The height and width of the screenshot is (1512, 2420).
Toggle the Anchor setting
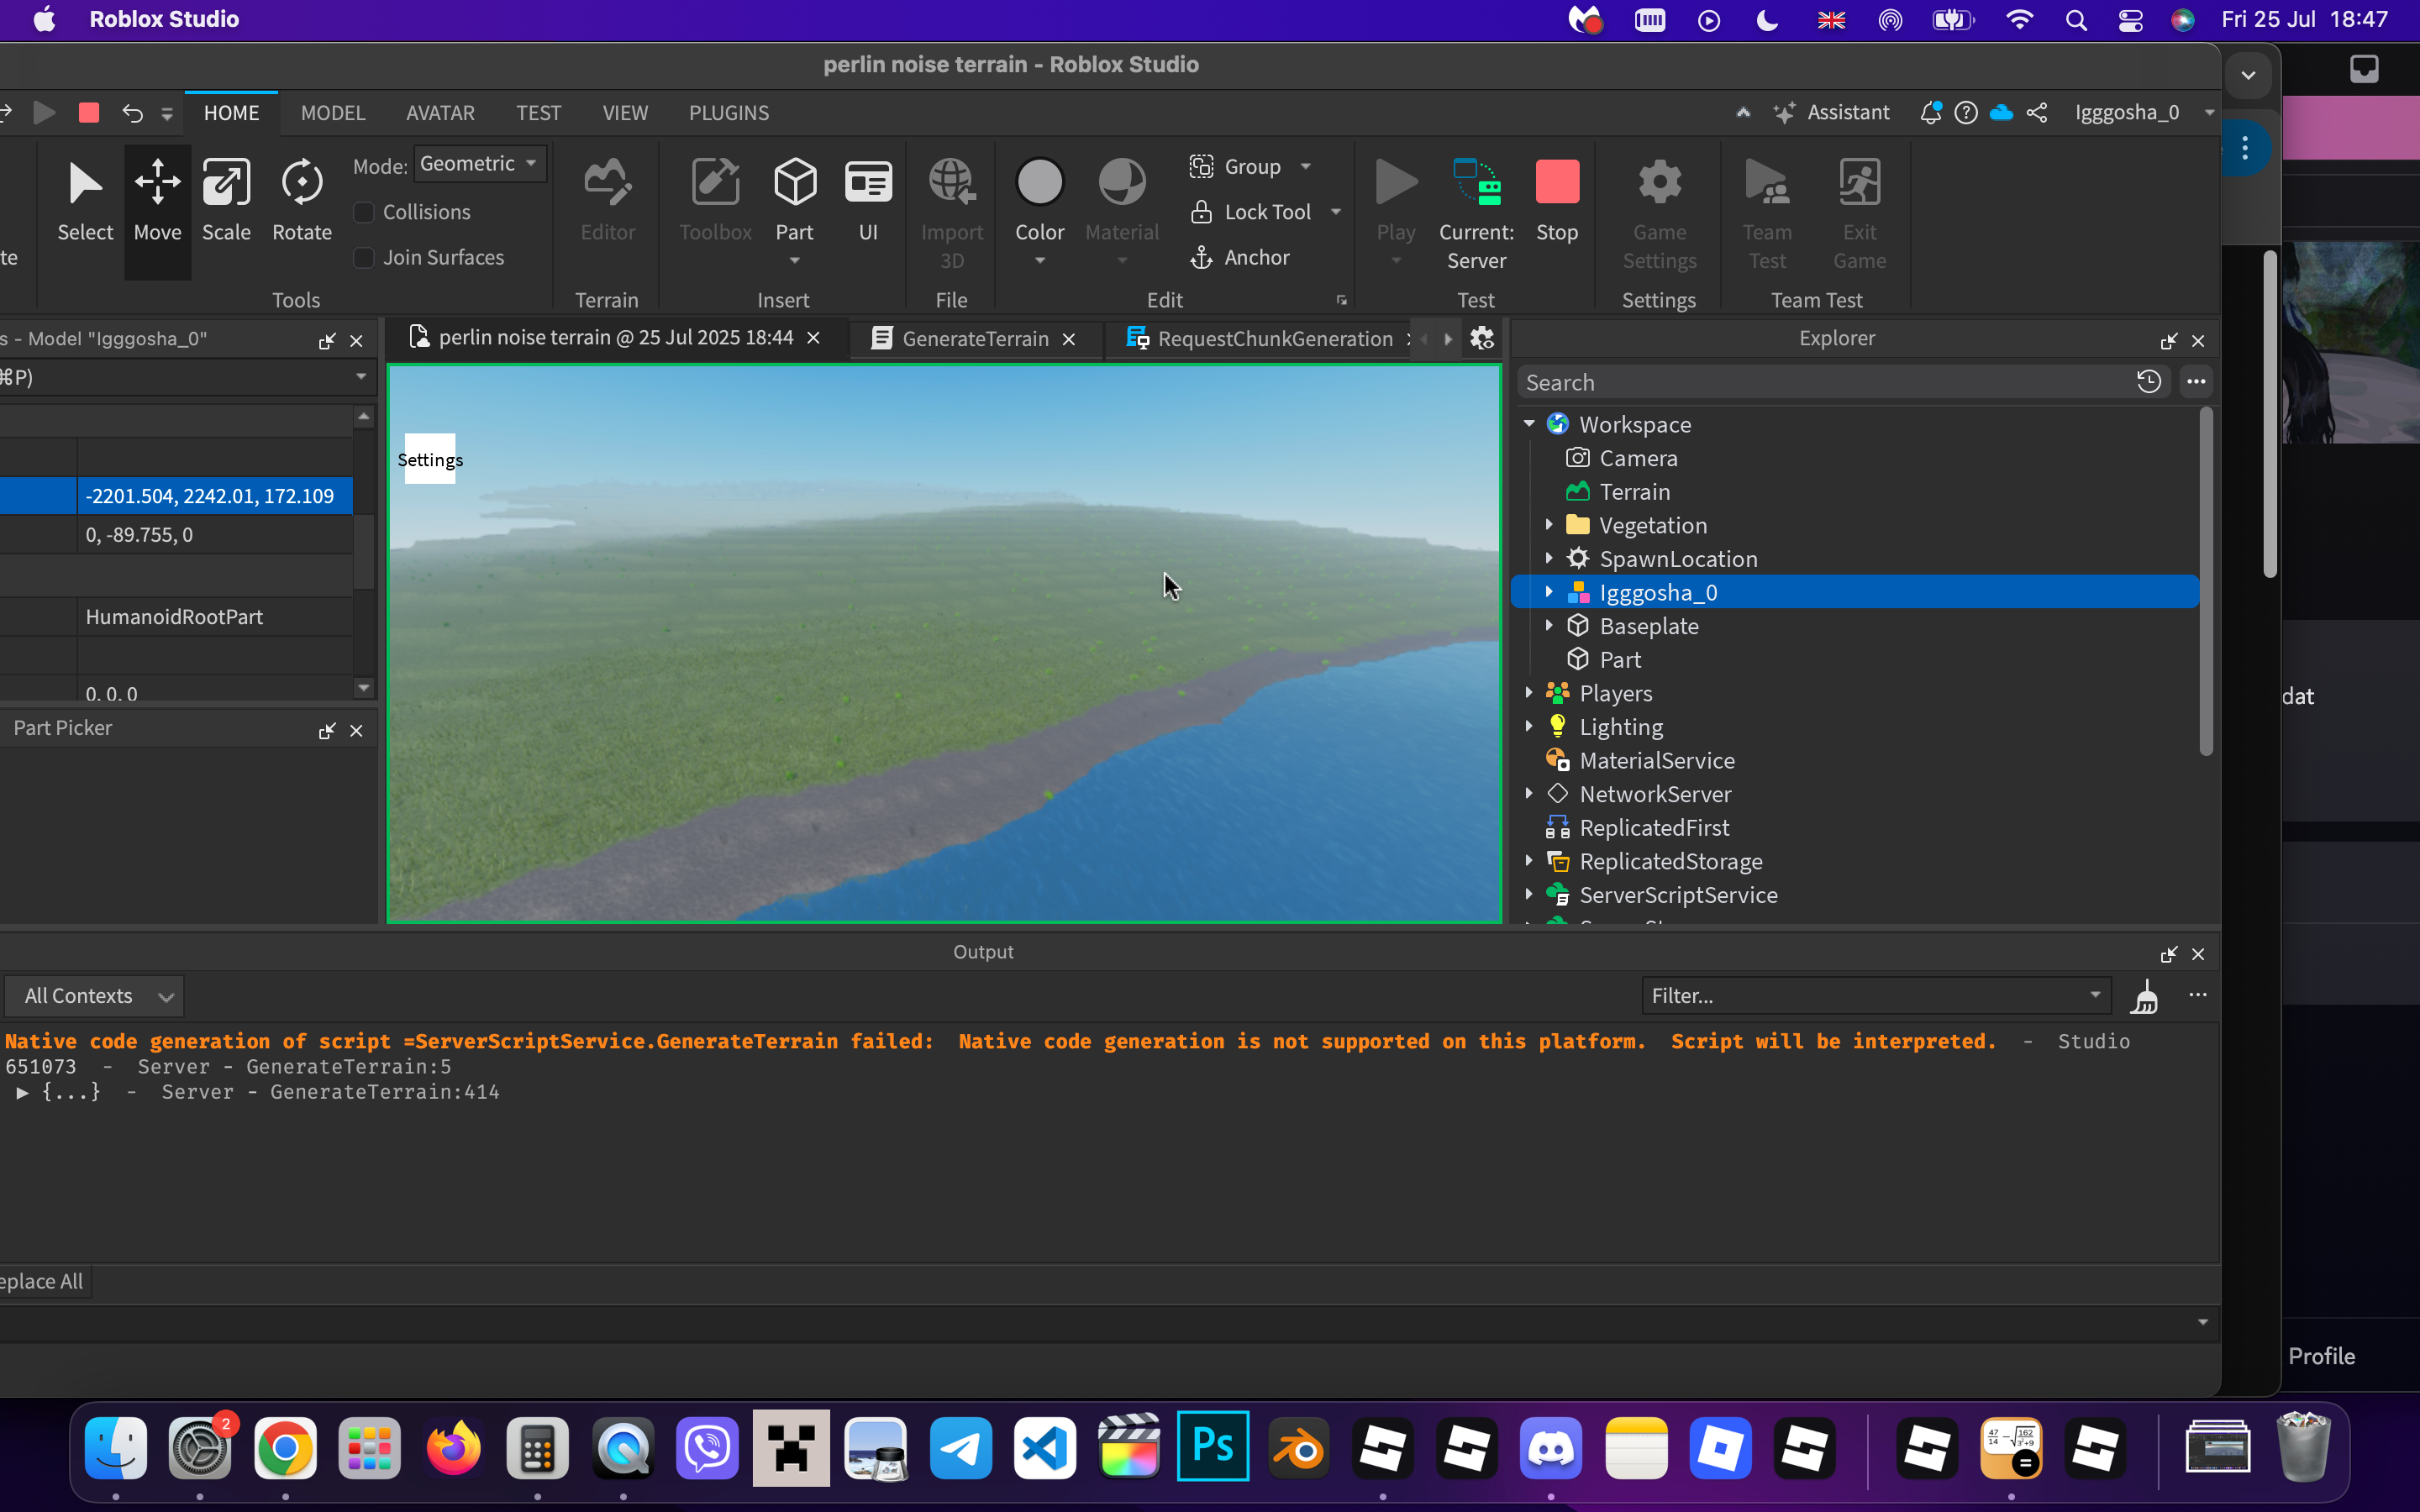click(1240, 258)
